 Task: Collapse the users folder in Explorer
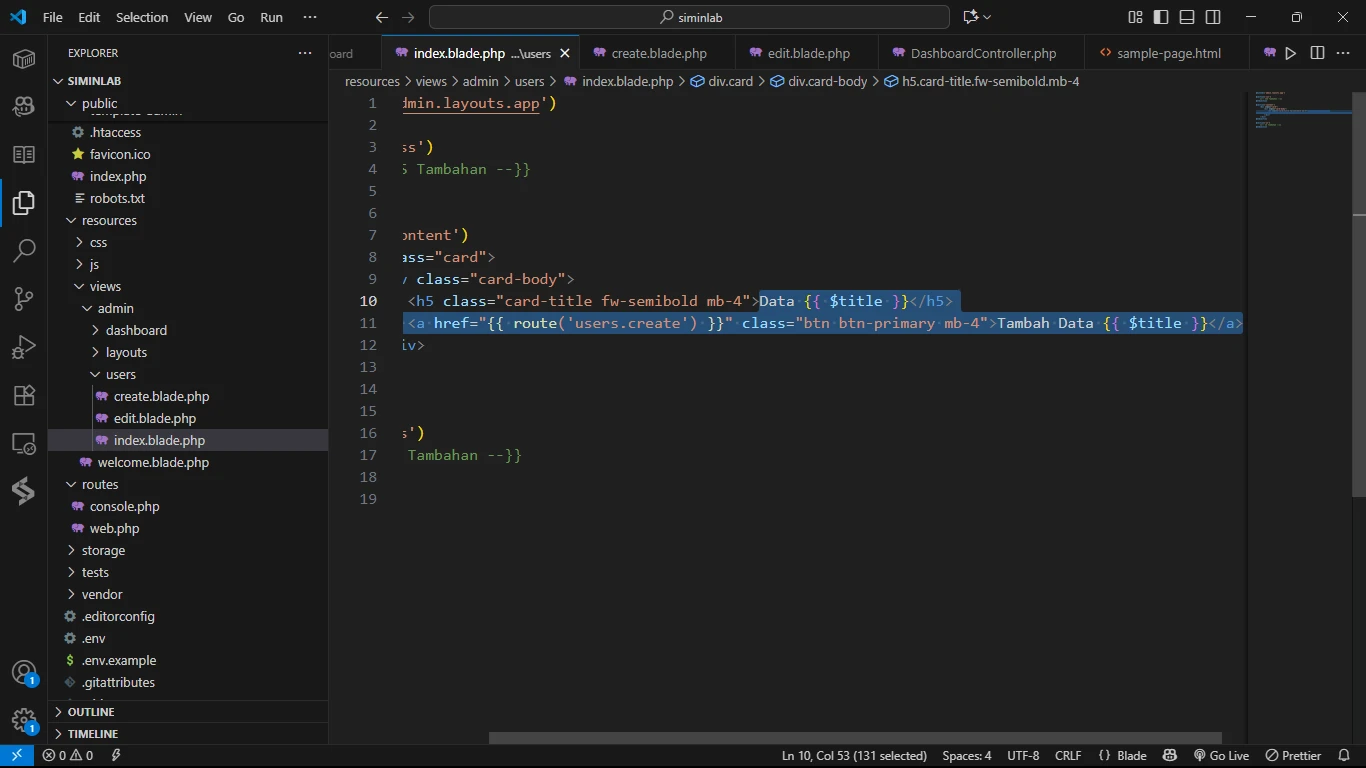(120, 374)
